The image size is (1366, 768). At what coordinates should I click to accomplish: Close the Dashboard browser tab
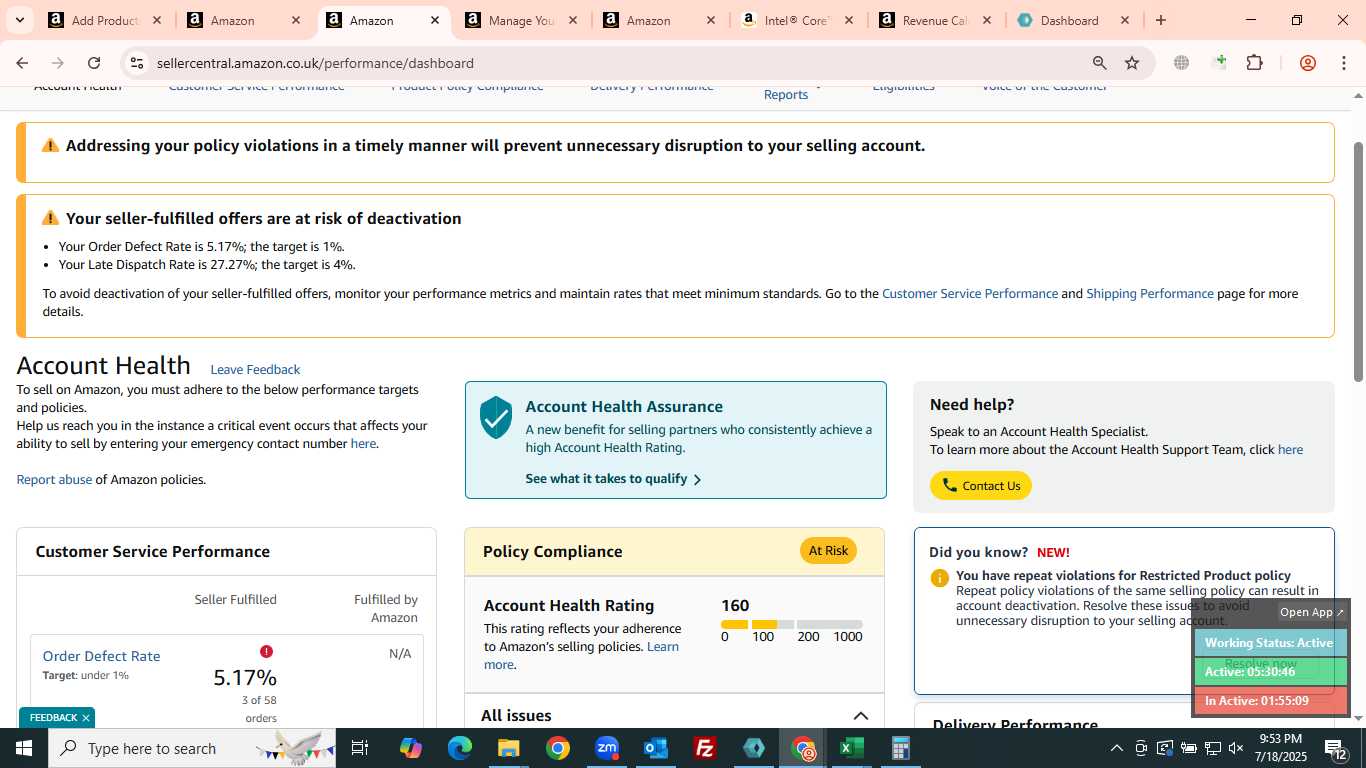click(1125, 20)
